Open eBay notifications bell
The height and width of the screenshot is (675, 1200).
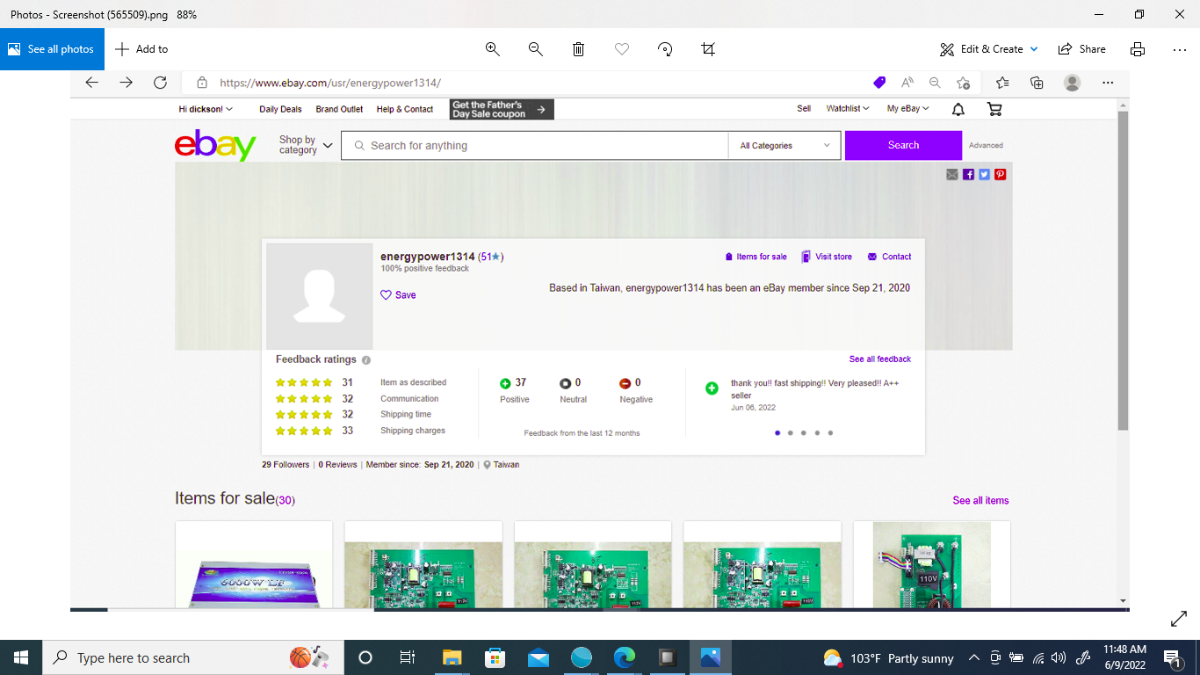click(x=958, y=109)
